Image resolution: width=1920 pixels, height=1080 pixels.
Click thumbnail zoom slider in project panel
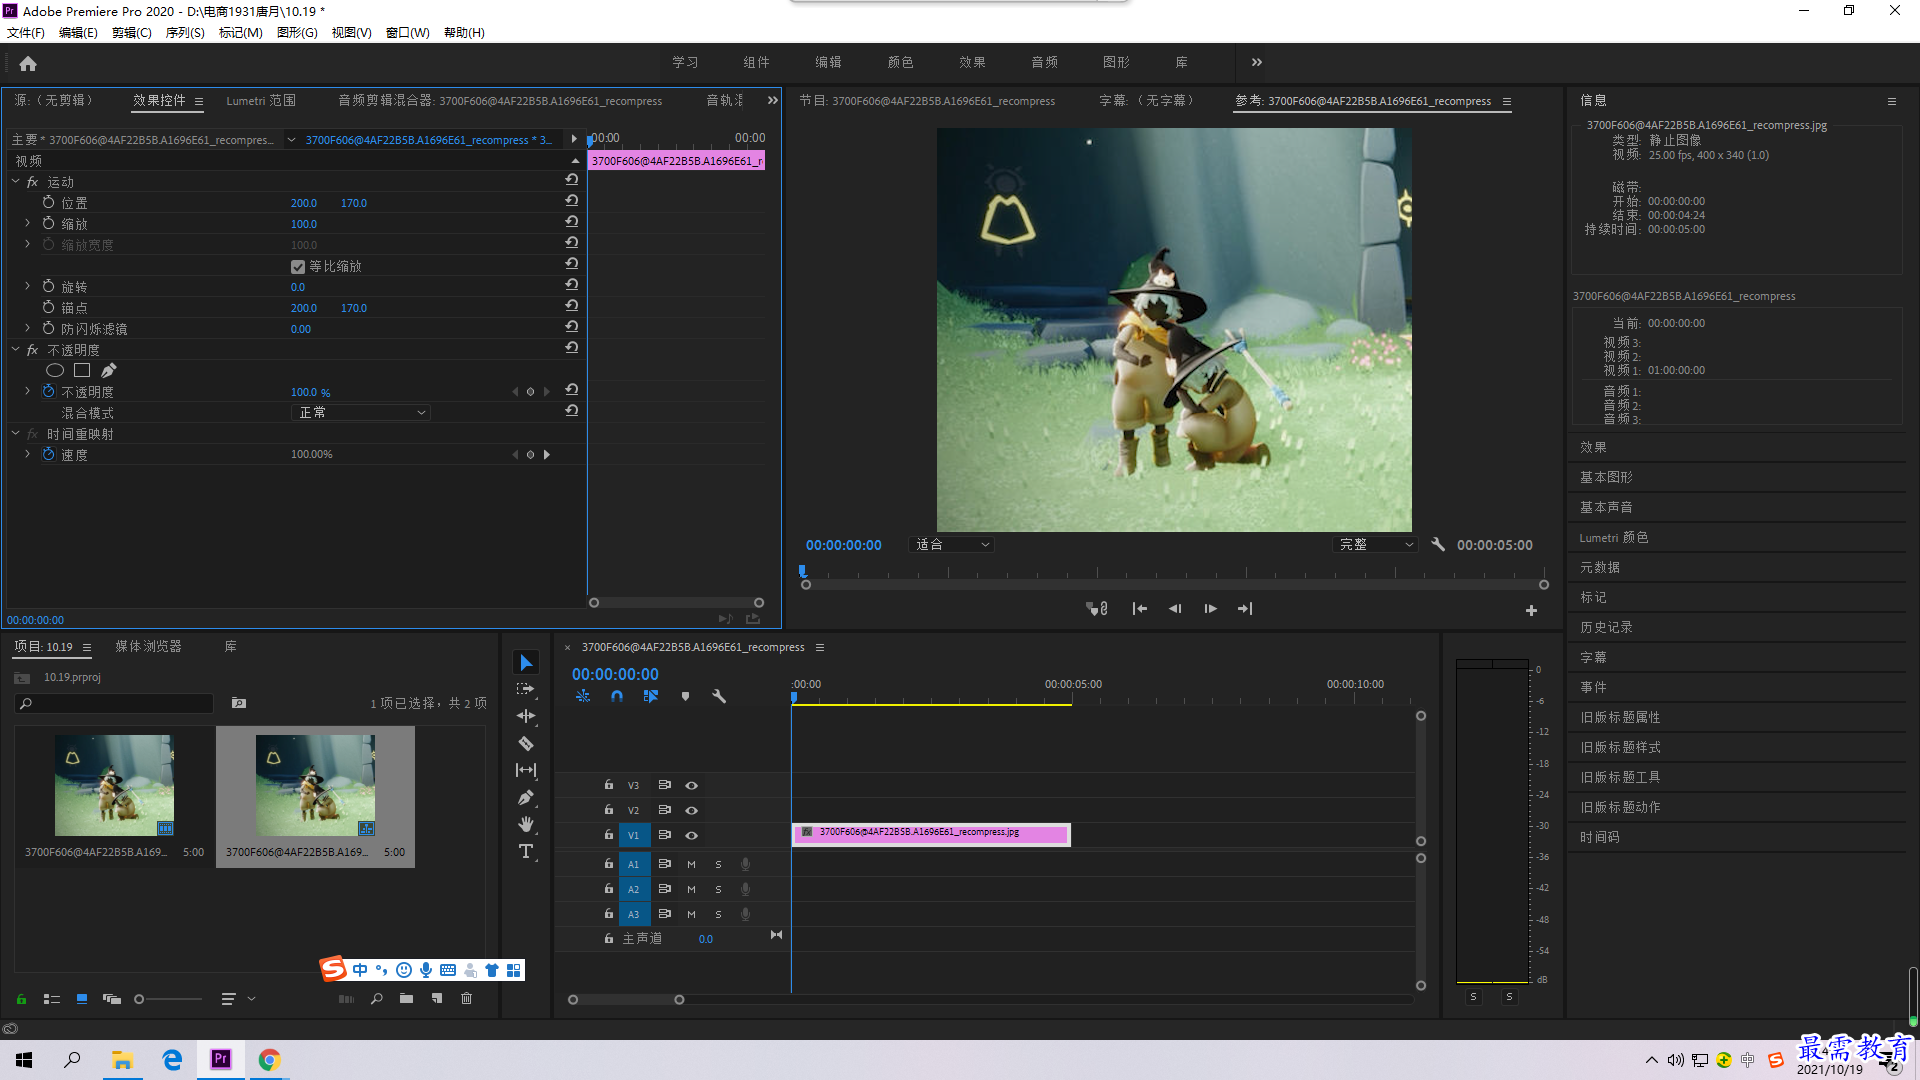(x=168, y=999)
